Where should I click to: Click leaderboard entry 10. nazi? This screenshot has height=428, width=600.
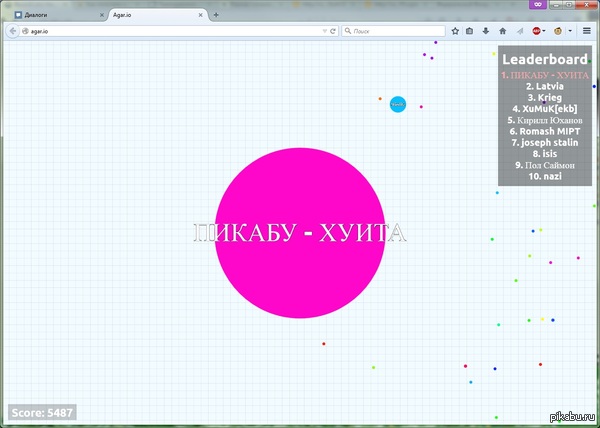click(x=545, y=176)
